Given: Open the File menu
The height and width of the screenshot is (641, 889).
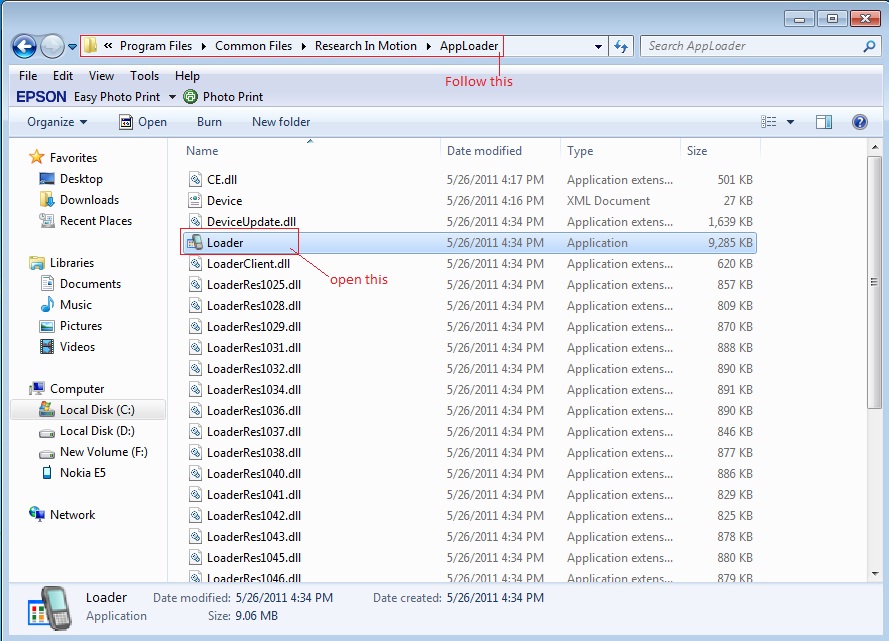Looking at the screenshot, I should (x=28, y=75).
